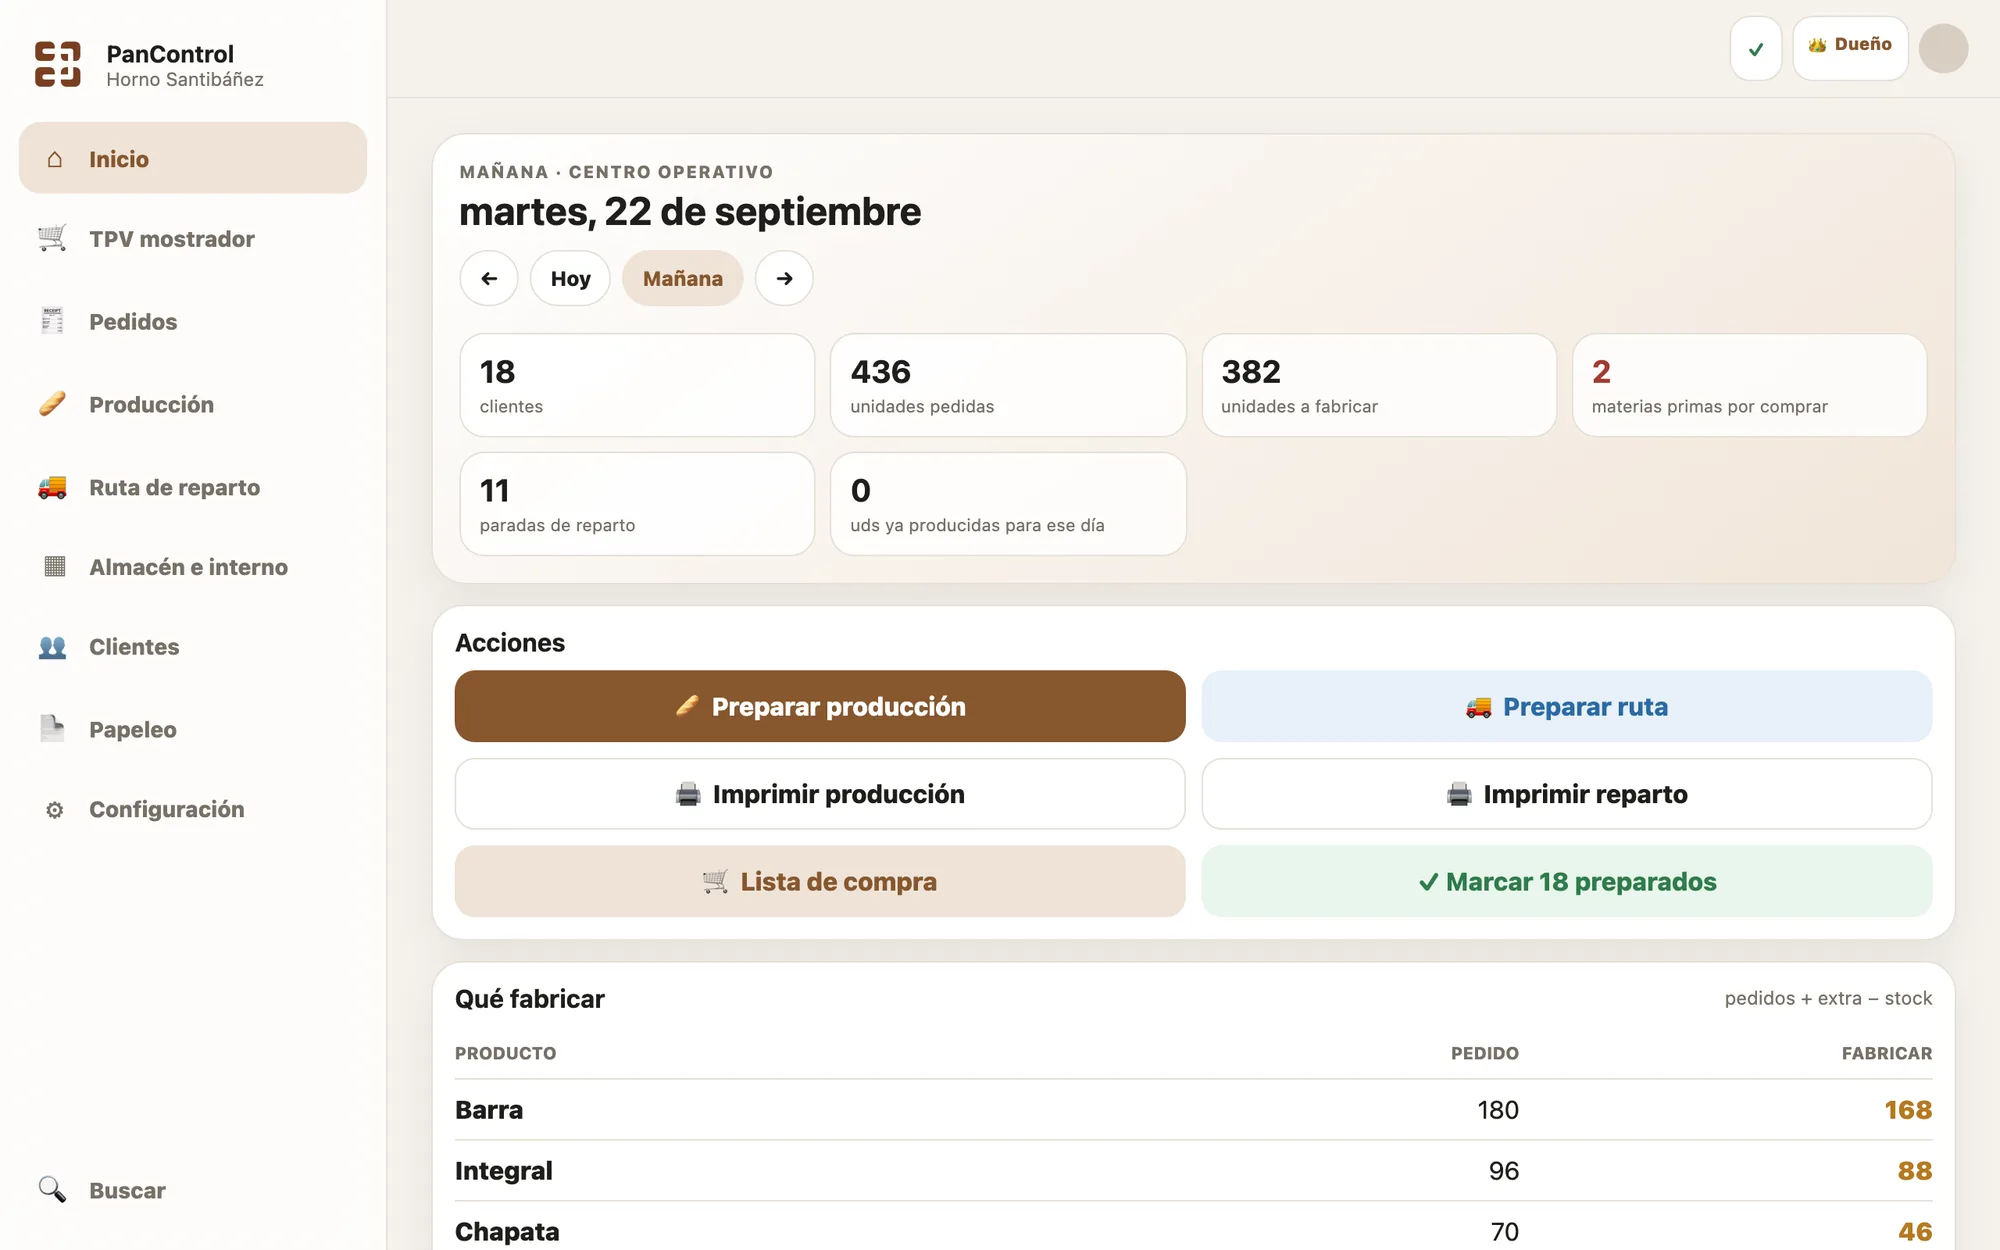Click the Imprimir producción button

click(820, 794)
